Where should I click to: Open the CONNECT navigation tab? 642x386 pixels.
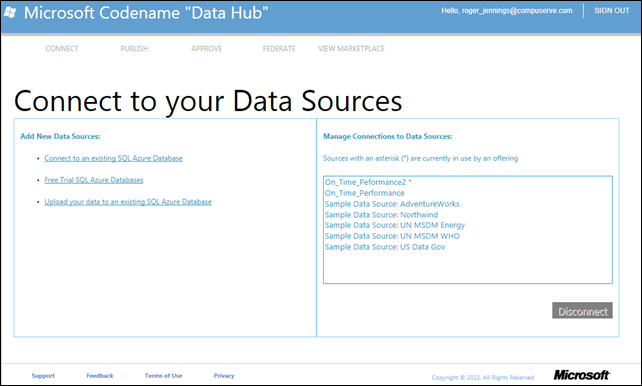pyautogui.click(x=62, y=48)
